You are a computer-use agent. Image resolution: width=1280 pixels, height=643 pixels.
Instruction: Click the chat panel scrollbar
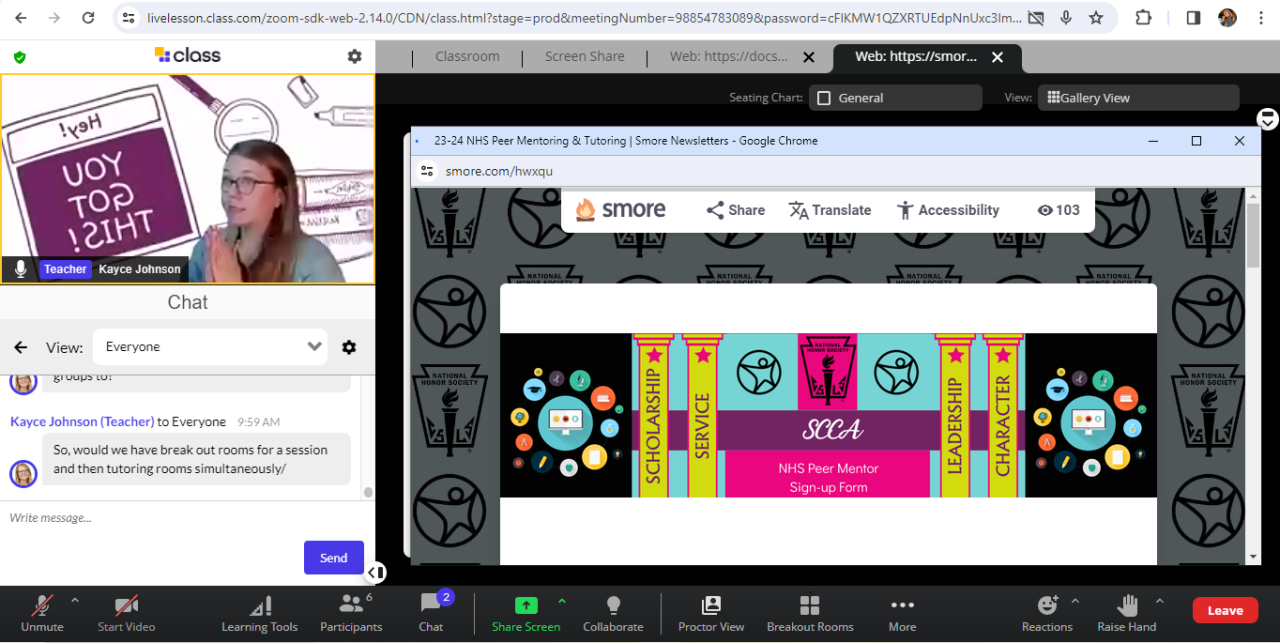(368, 491)
